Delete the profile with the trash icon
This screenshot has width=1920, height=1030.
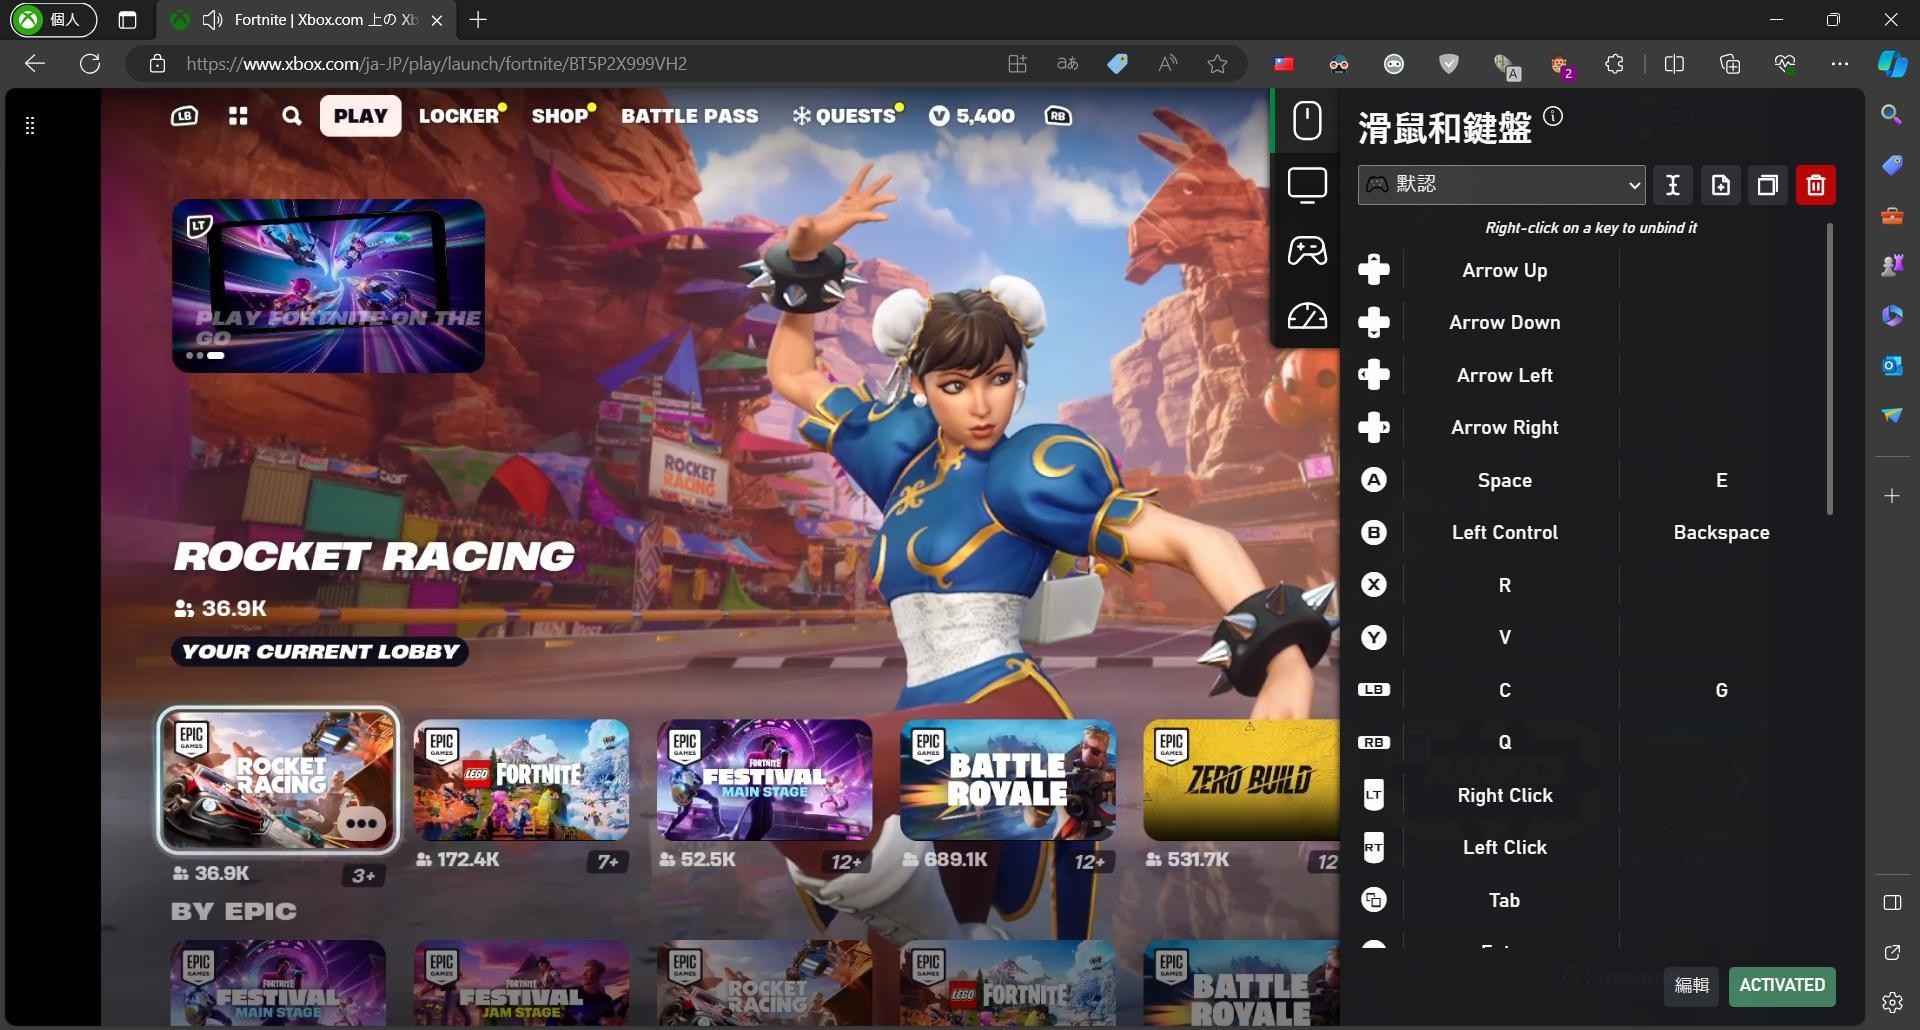(x=1816, y=185)
